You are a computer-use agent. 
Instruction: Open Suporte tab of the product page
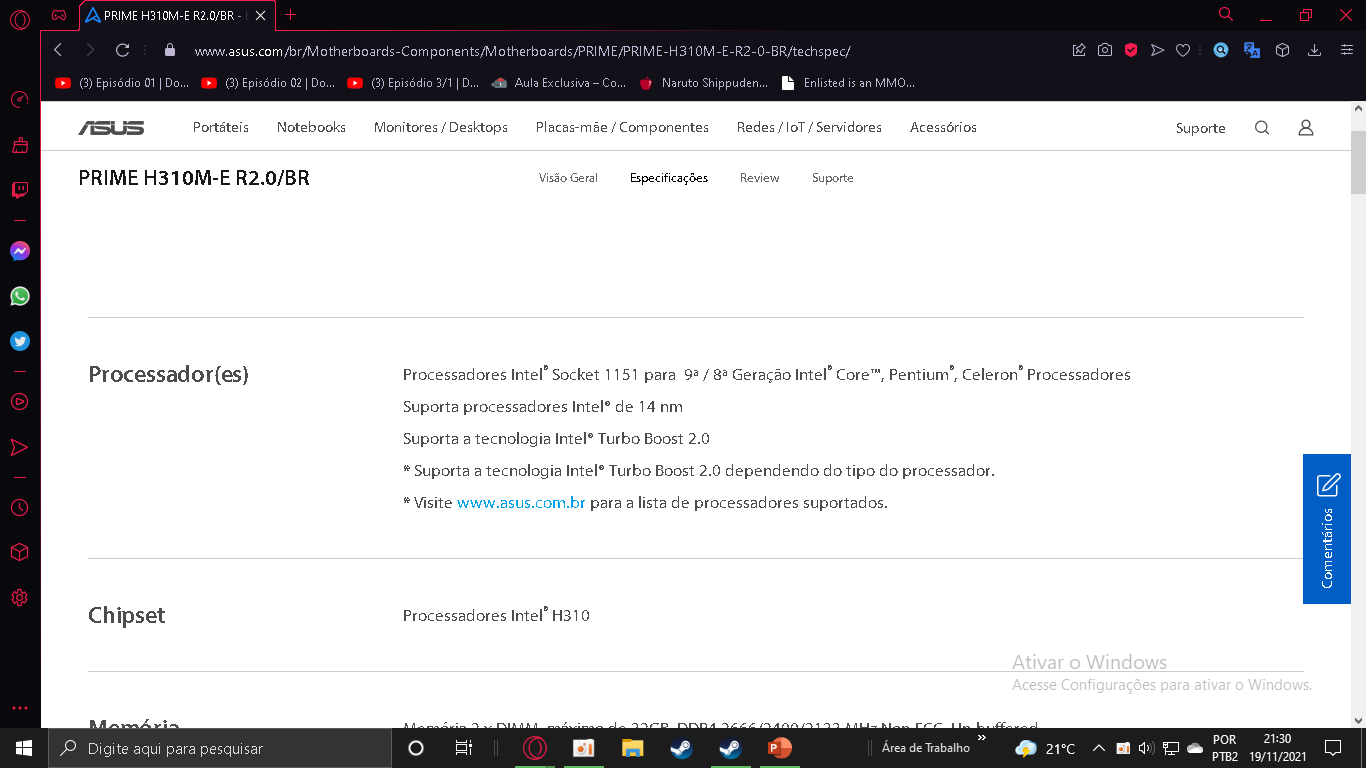click(x=832, y=178)
